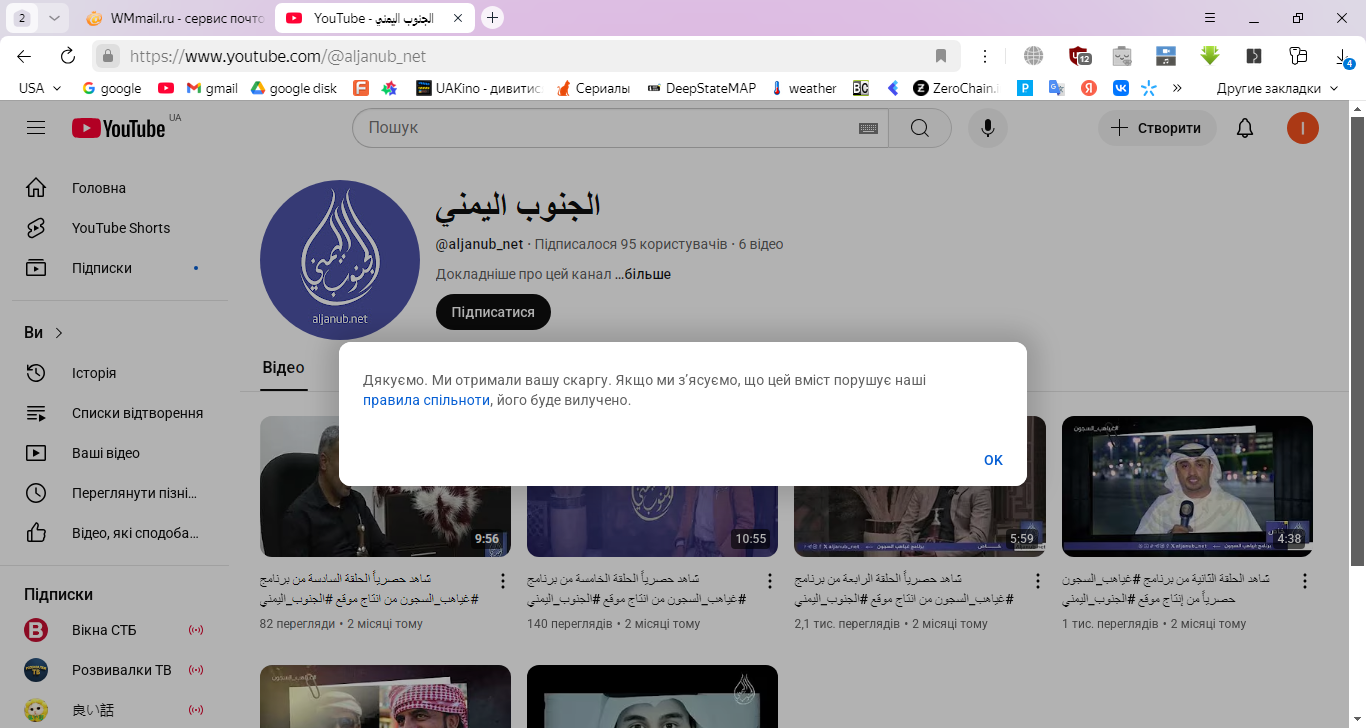
Task: Open the on-screen keyboard in search box
Action: point(867,128)
